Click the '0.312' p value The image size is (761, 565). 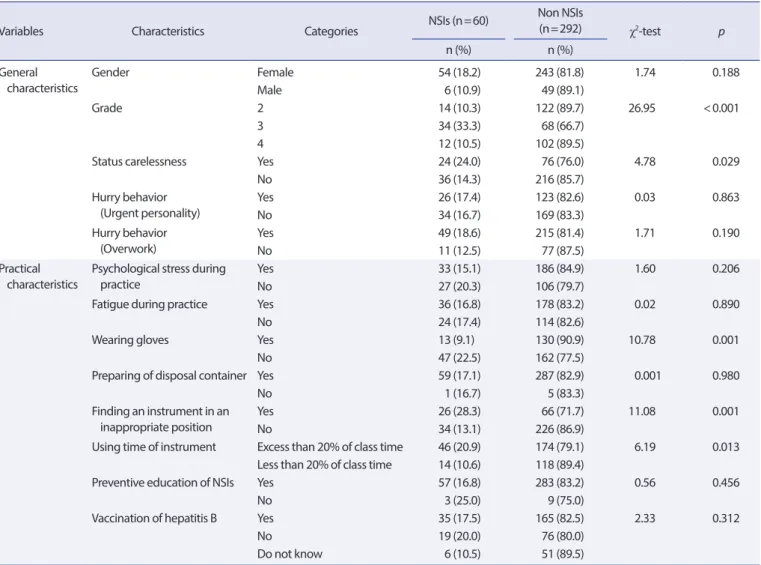[x=726, y=518]
